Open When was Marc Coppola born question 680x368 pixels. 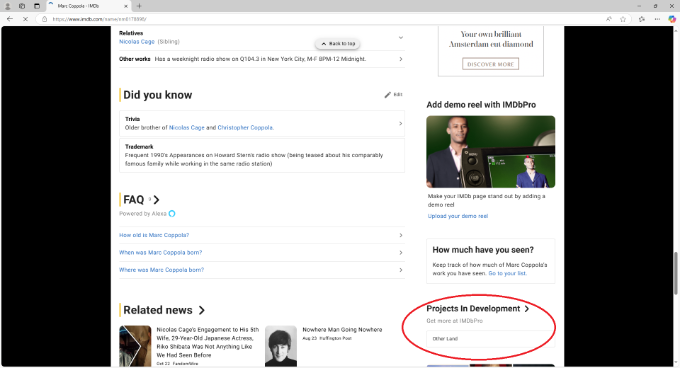pos(160,252)
